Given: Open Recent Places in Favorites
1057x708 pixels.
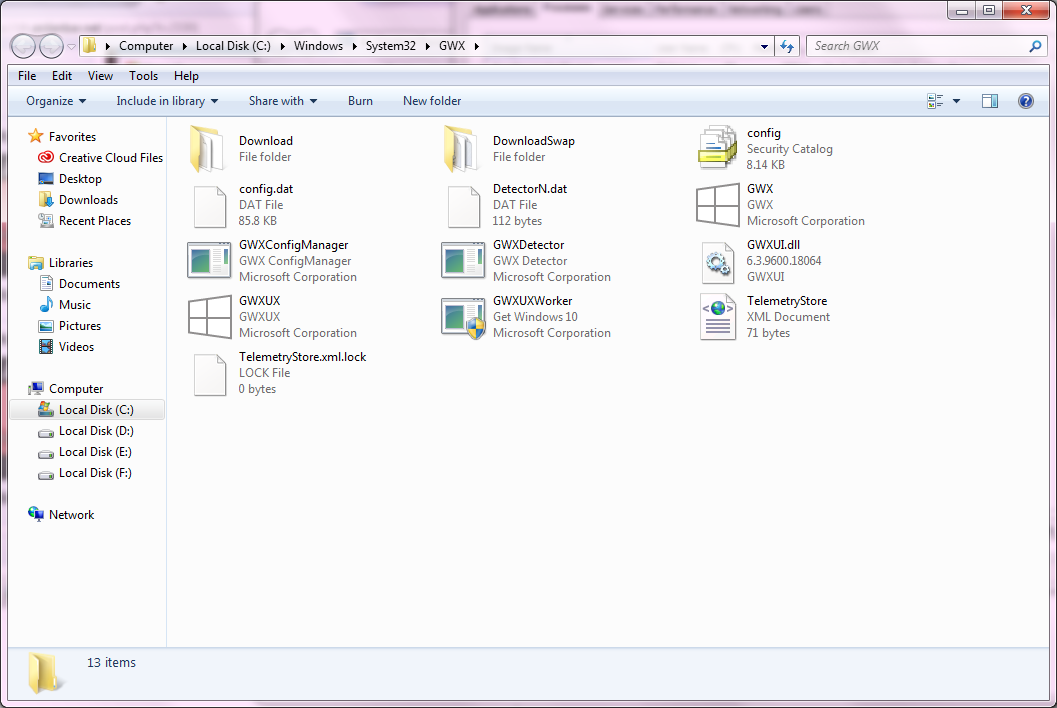Looking at the screenshot, I should click(x=84, y=220).
